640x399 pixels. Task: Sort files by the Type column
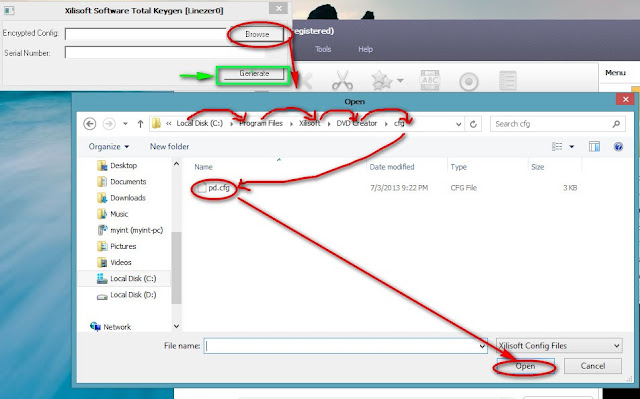pos(458,167)
